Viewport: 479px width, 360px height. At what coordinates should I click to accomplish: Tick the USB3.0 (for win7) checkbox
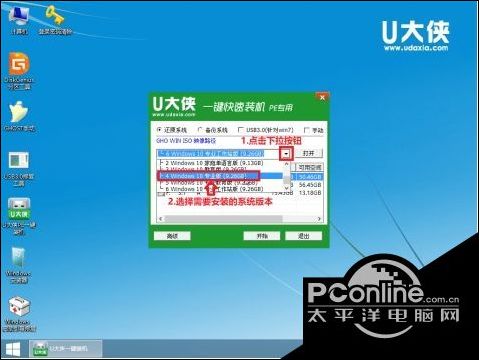click(x=241, y=130)
